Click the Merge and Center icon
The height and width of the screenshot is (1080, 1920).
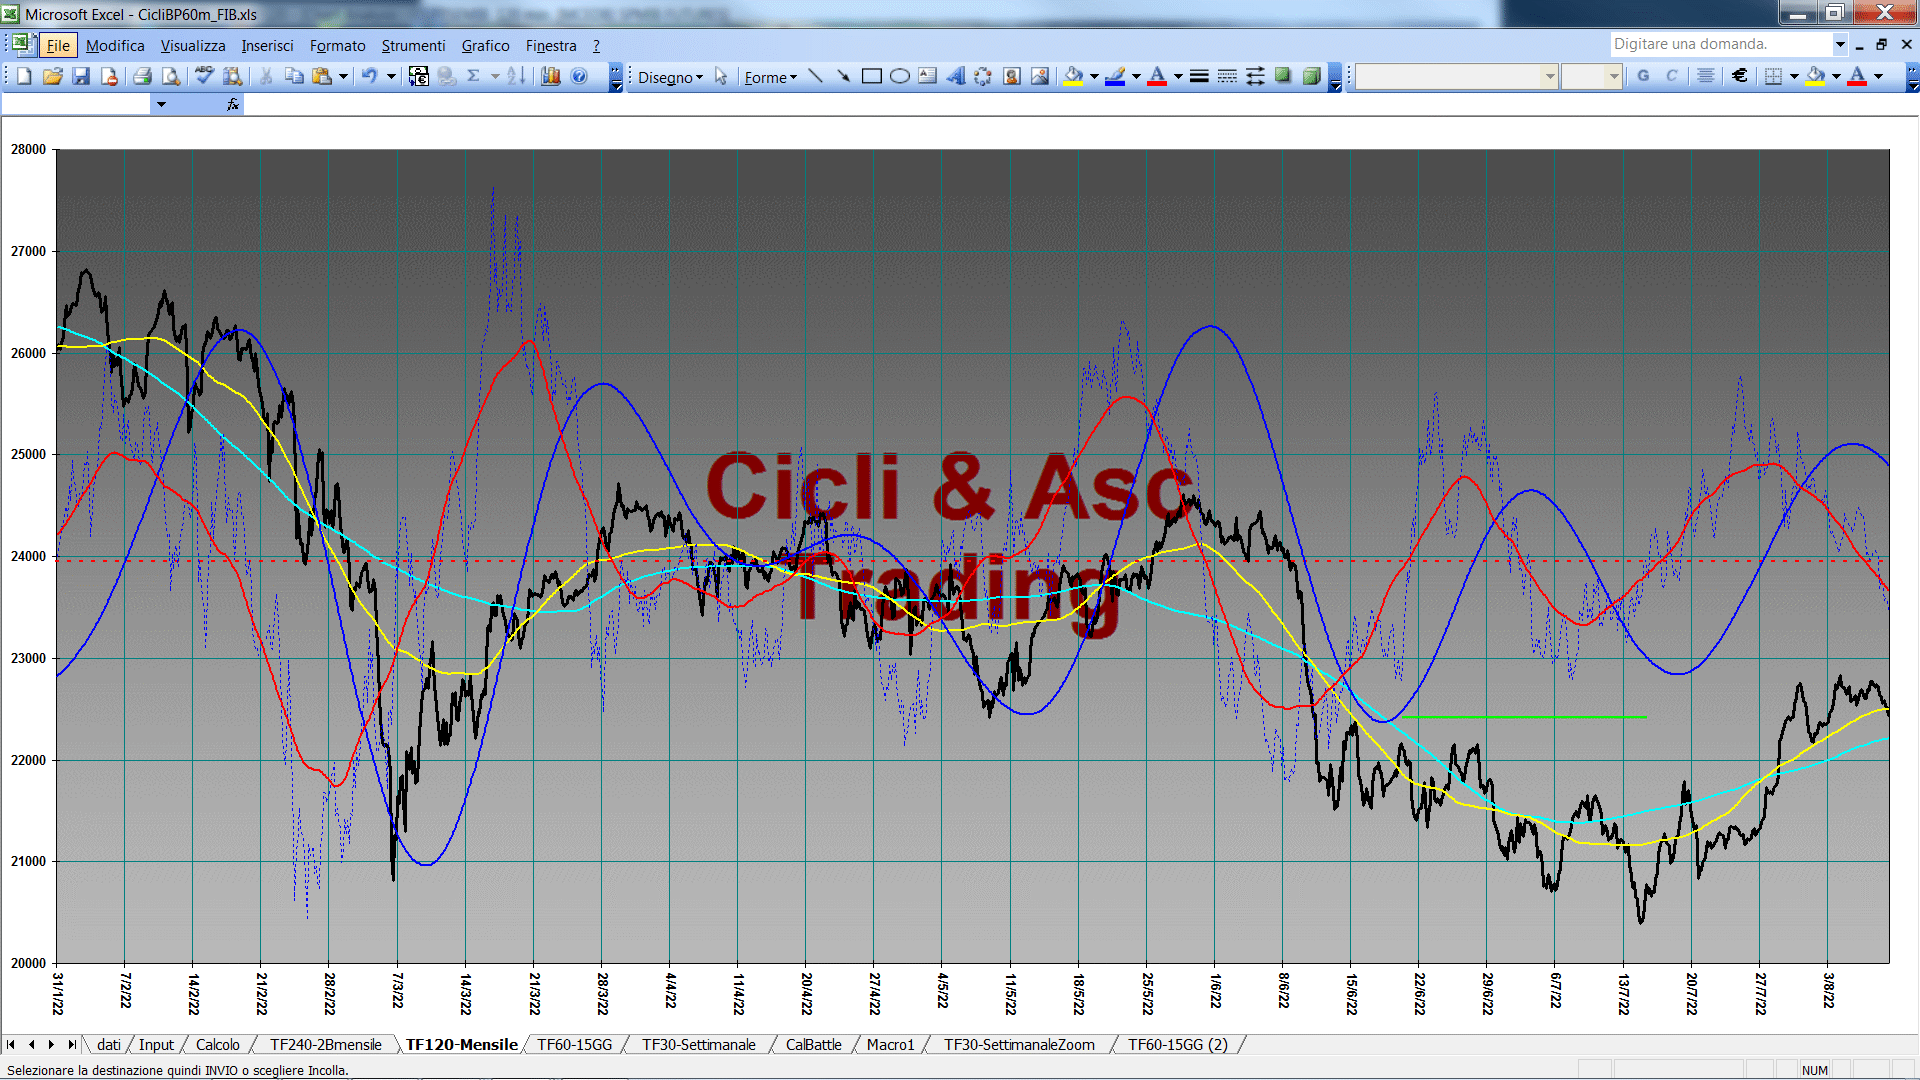[x=1706, y=76]
